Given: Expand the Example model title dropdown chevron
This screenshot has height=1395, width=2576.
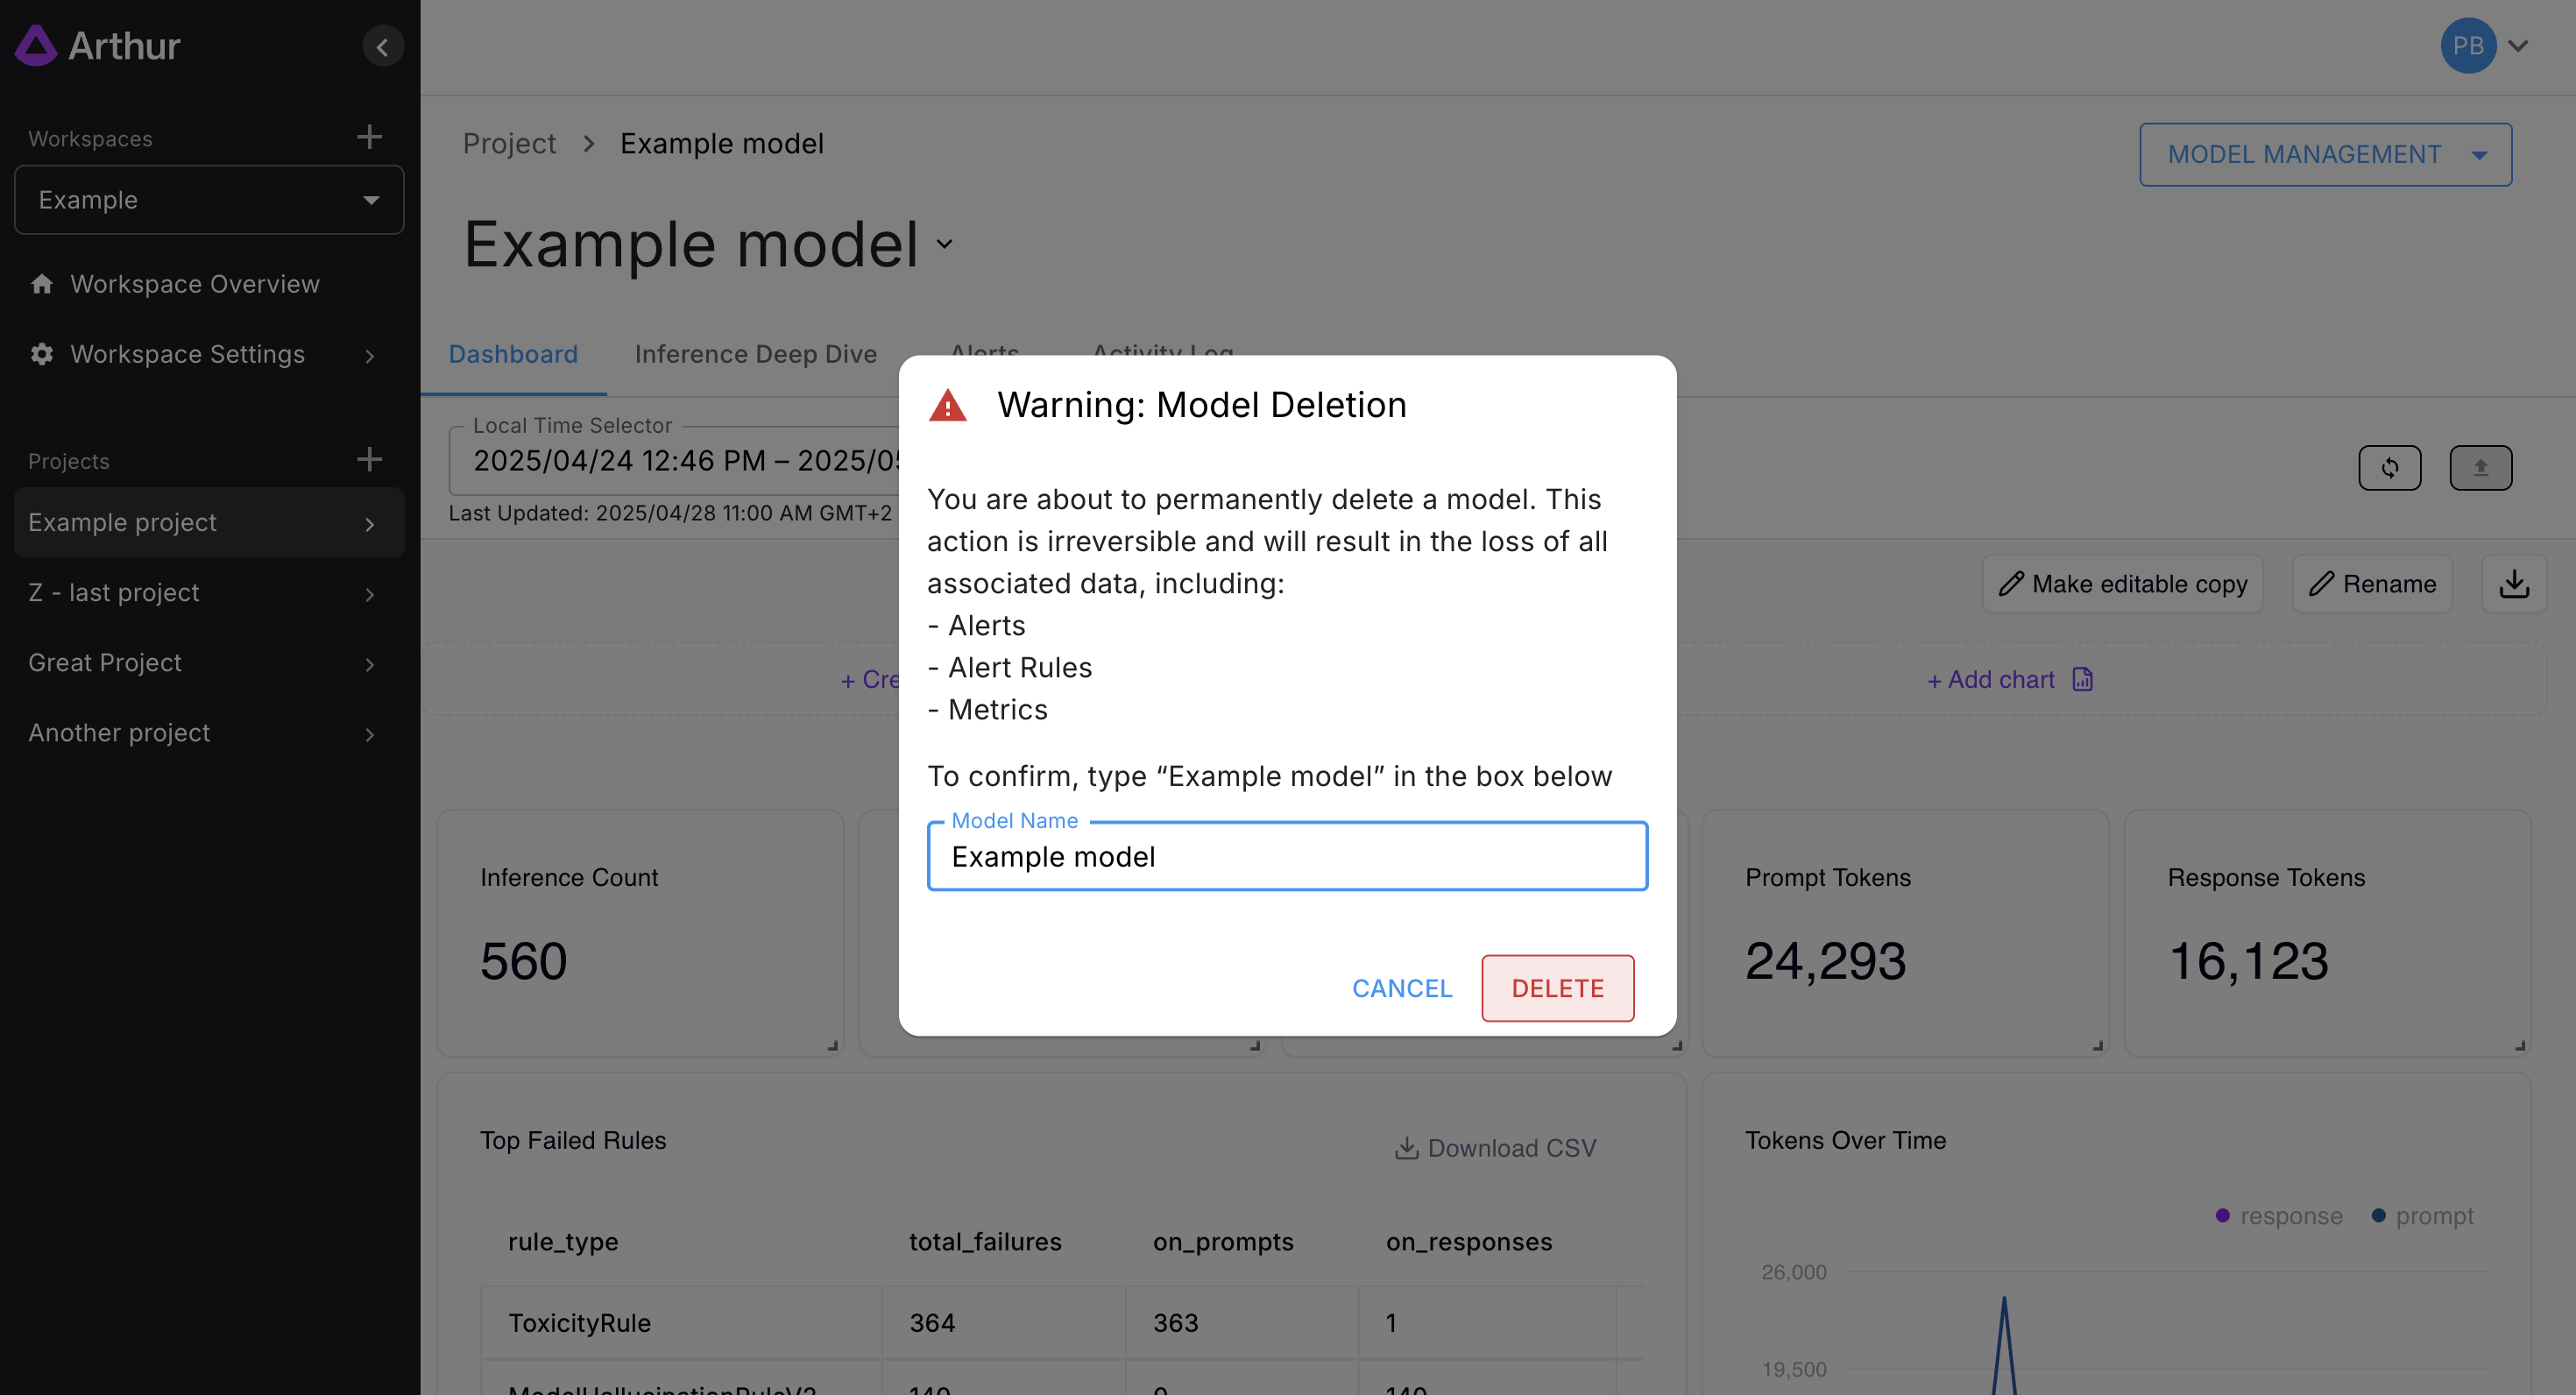Looking at the screenshot, I should pos(944,244).
